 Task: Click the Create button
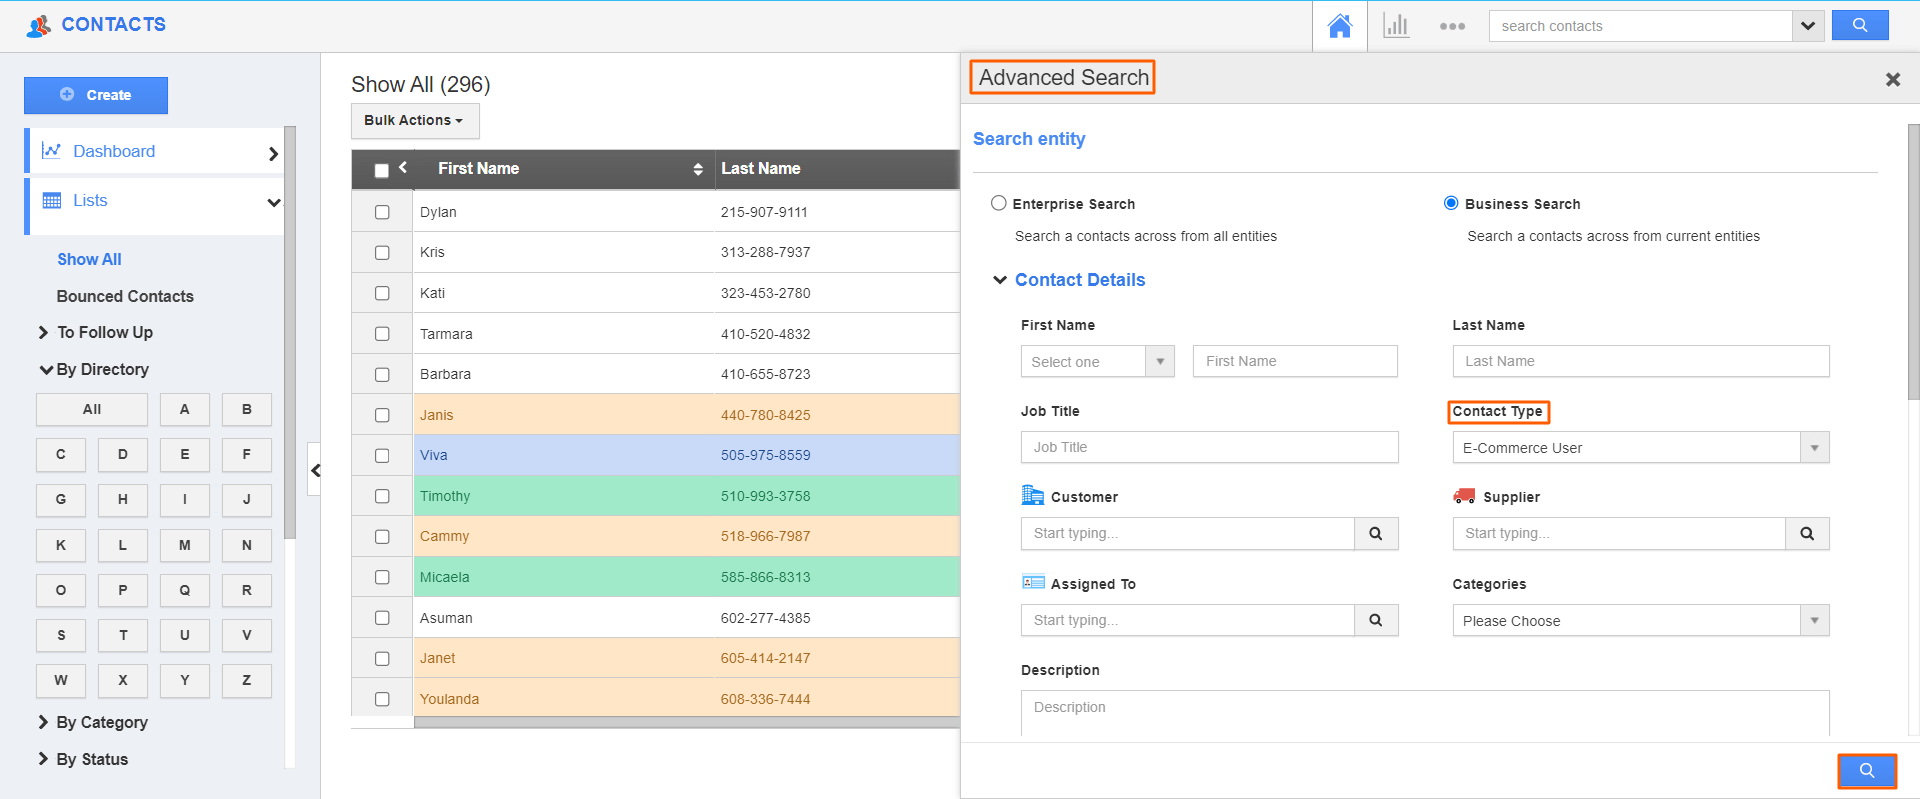point(96,95)
